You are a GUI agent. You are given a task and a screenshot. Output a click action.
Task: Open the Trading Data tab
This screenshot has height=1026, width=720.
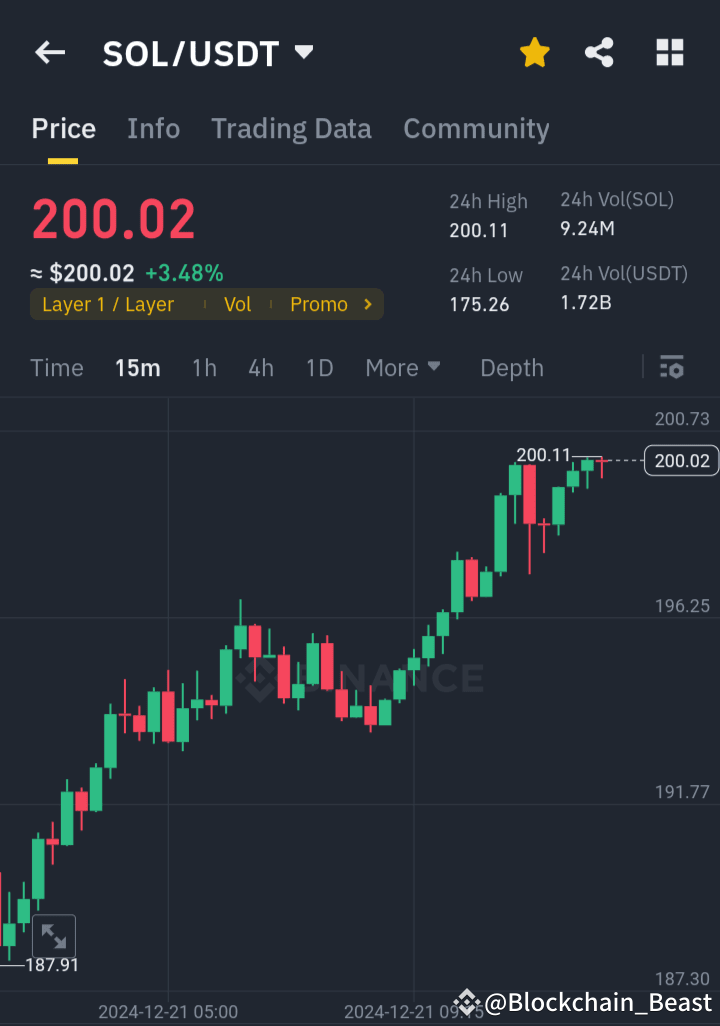(291, 128)
